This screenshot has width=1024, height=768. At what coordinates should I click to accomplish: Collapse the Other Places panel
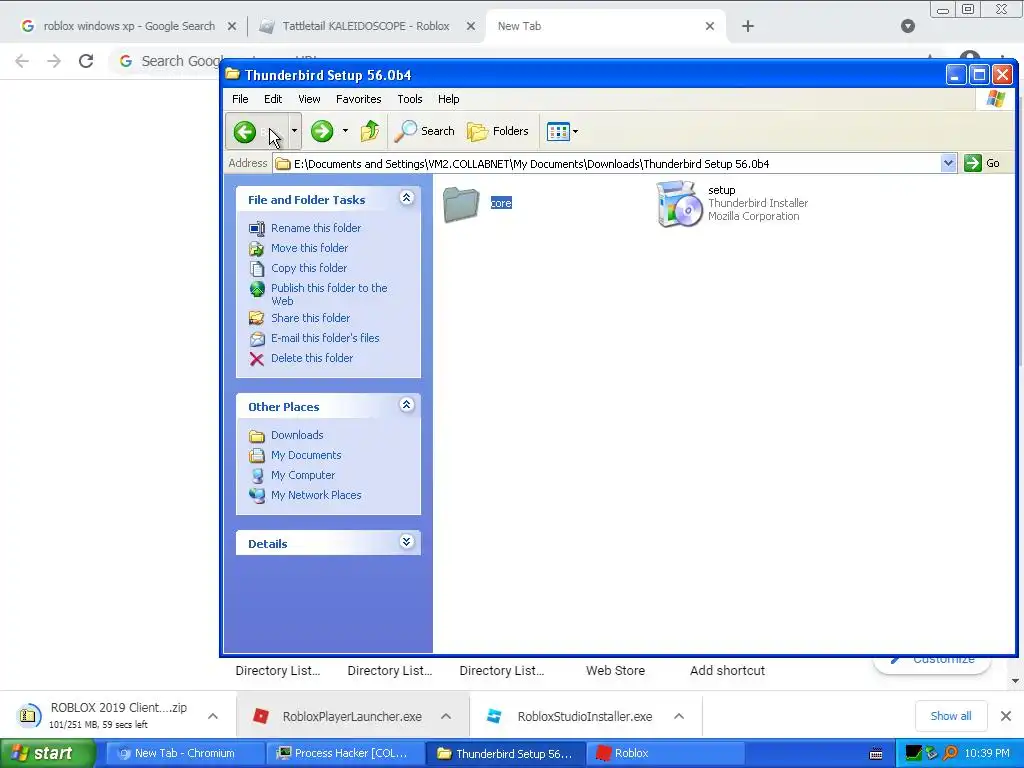click(406, 405)
